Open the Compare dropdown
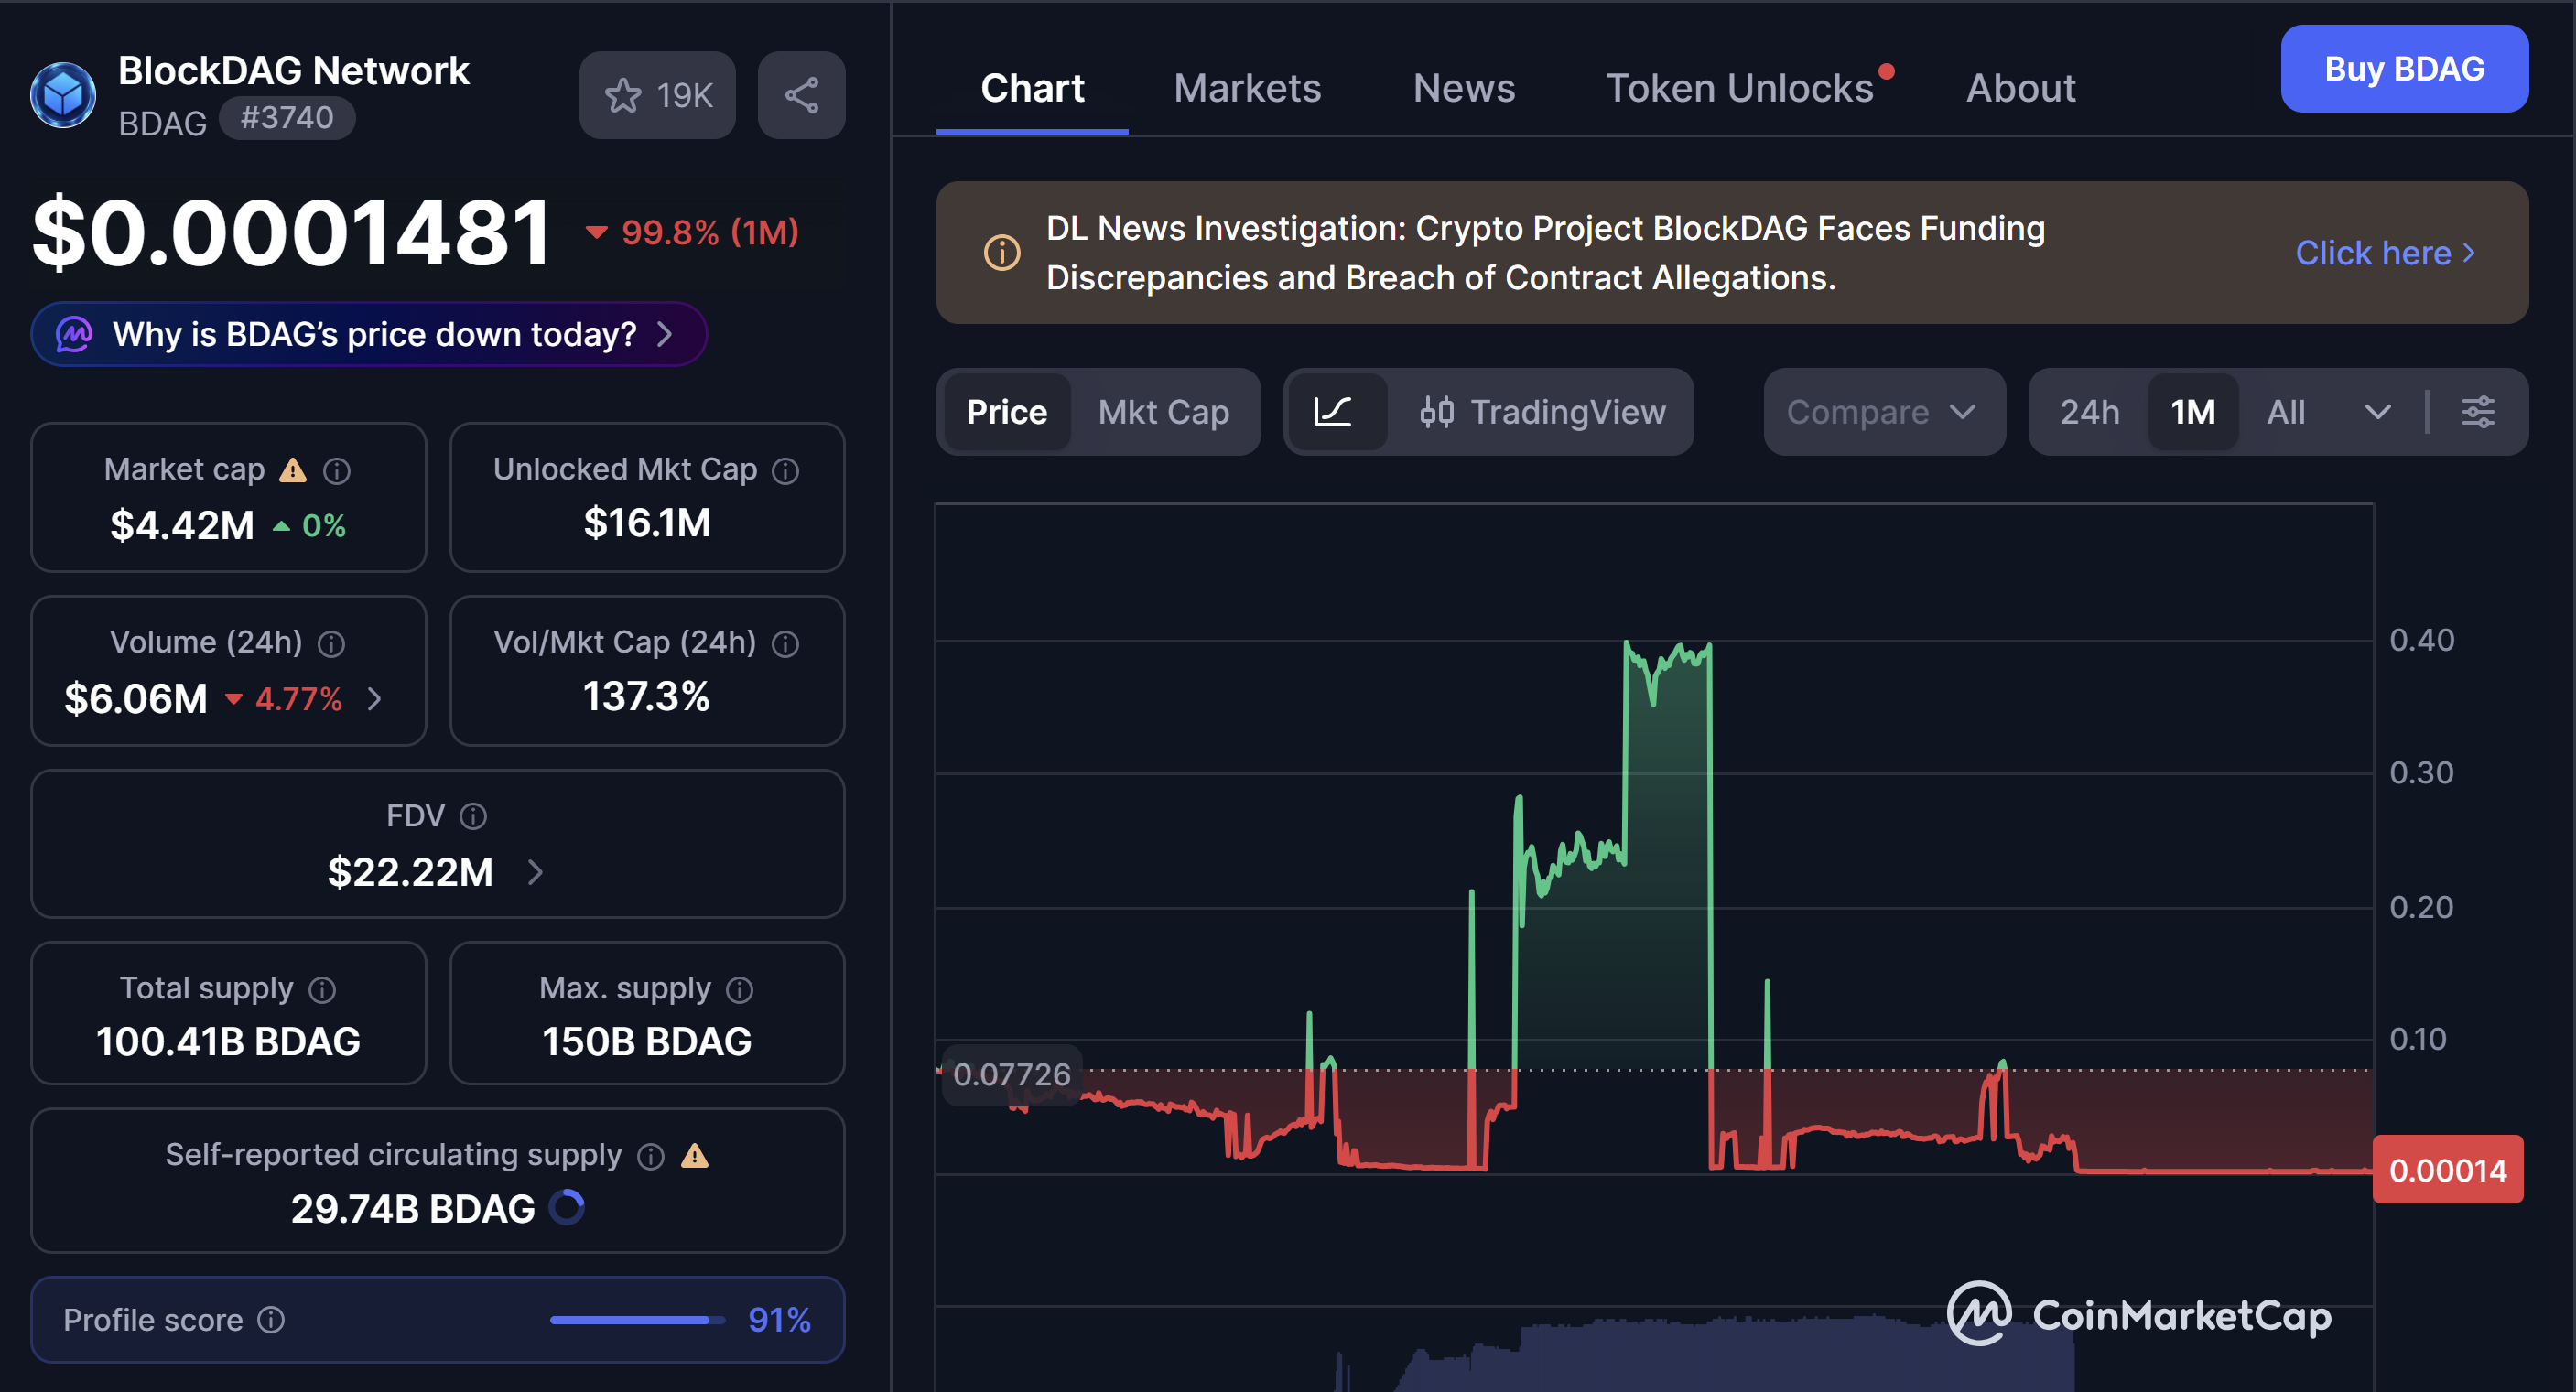2576x1392 pixels. click(x=1884, y=412)
